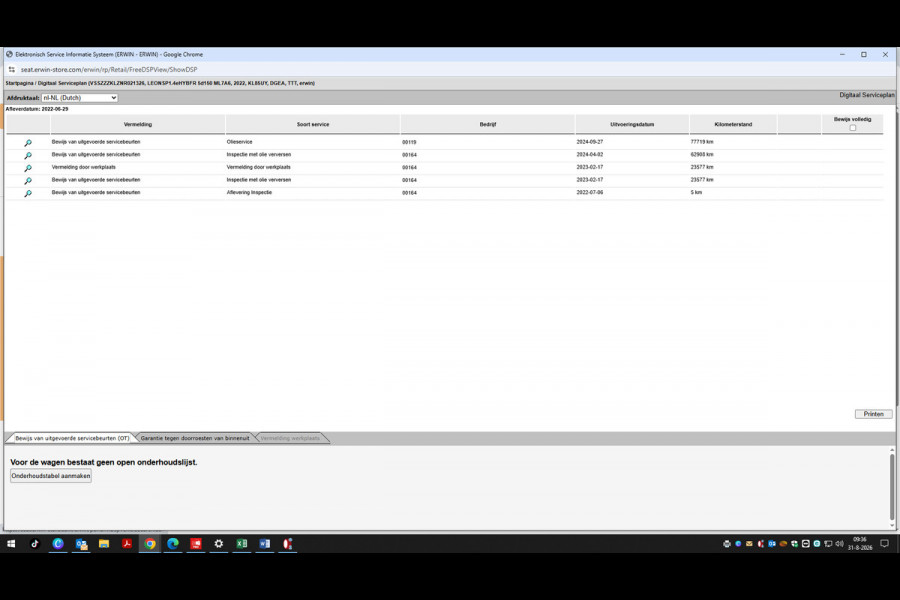Open the Windows Start menu

[x=11, y=543]
